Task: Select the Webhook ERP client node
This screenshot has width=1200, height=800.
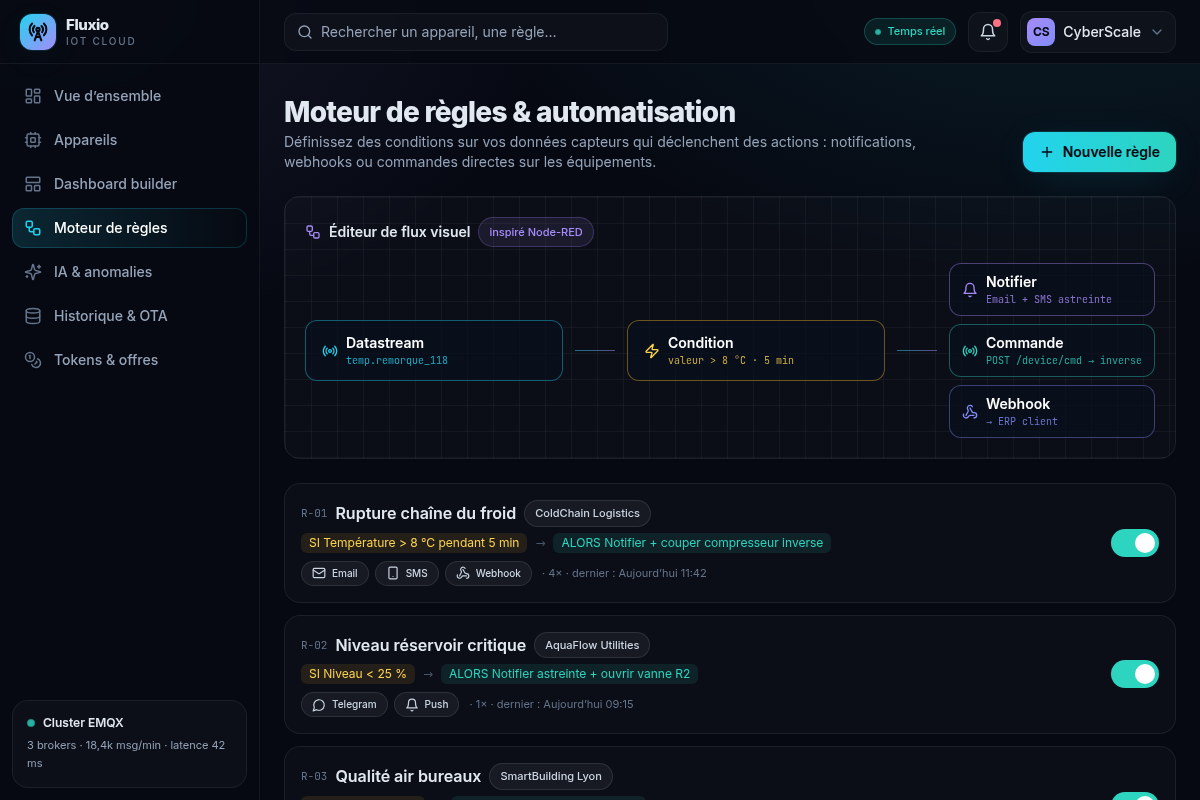Action: pos(1052,411)
